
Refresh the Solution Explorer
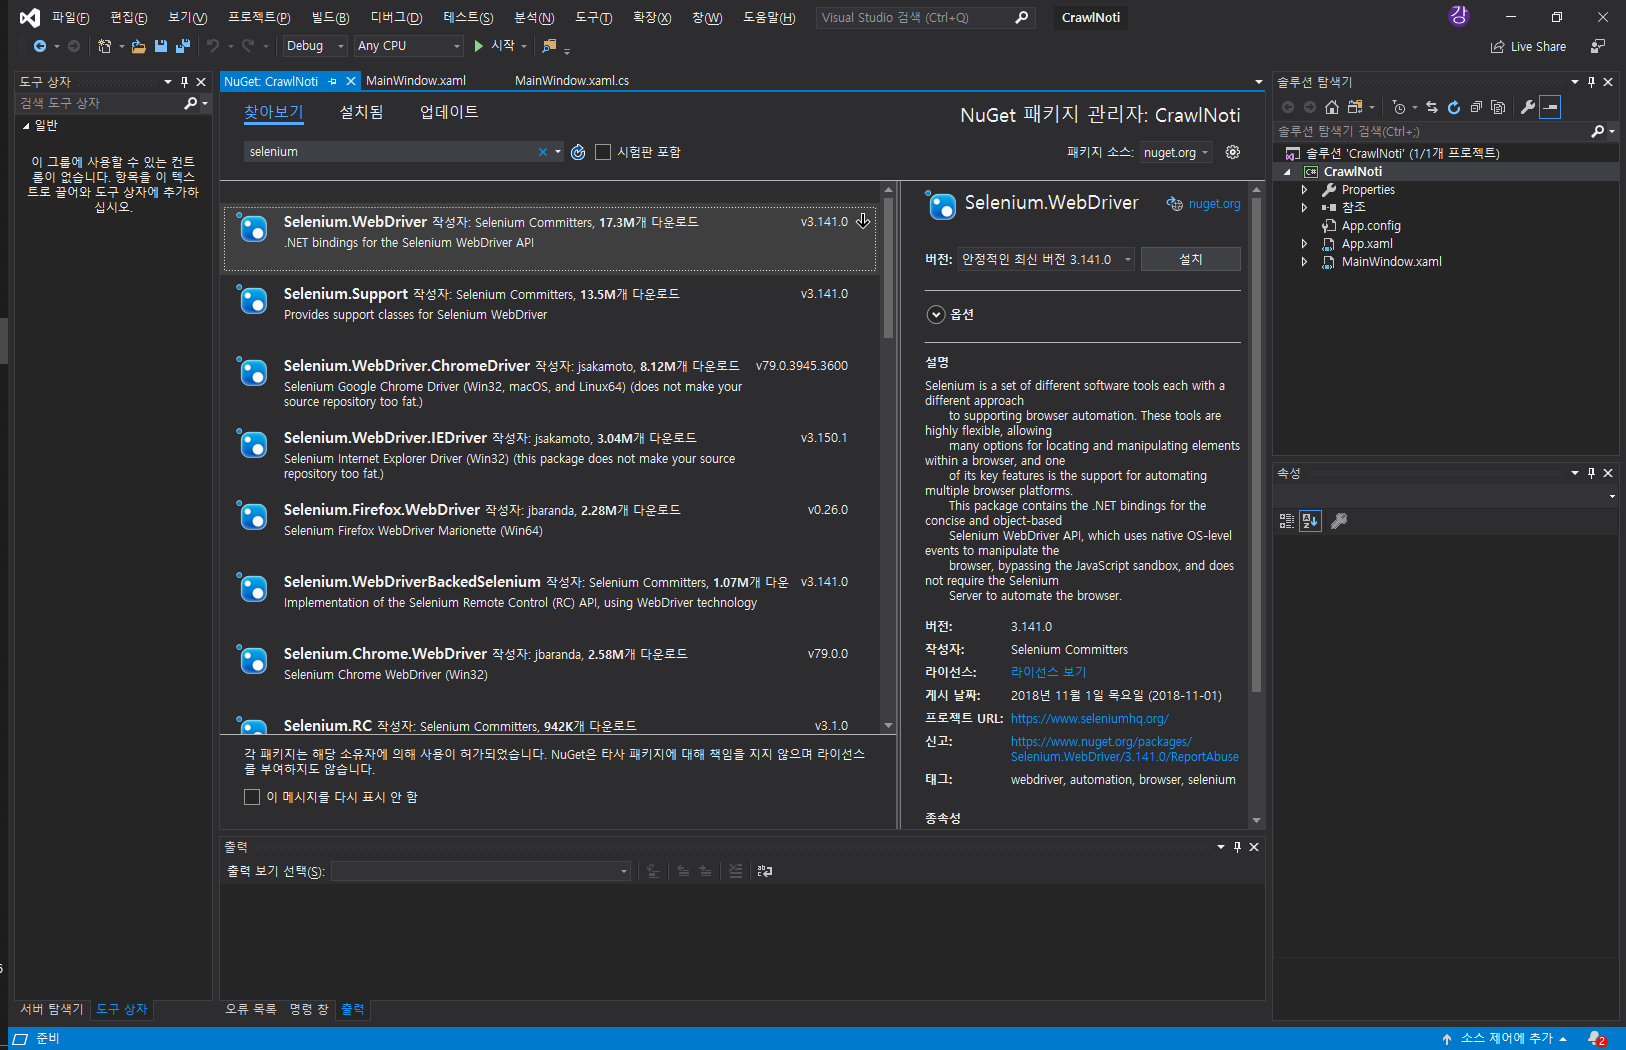pyautogui.click(x=1454, y=107)
